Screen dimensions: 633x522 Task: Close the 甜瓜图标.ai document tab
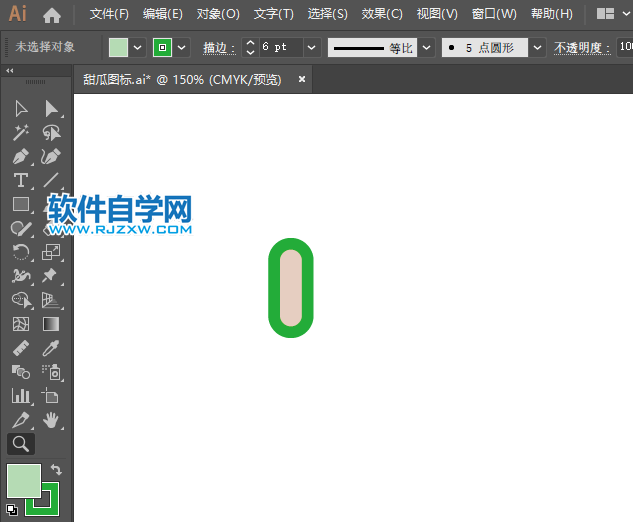click(x=302, y=80)
